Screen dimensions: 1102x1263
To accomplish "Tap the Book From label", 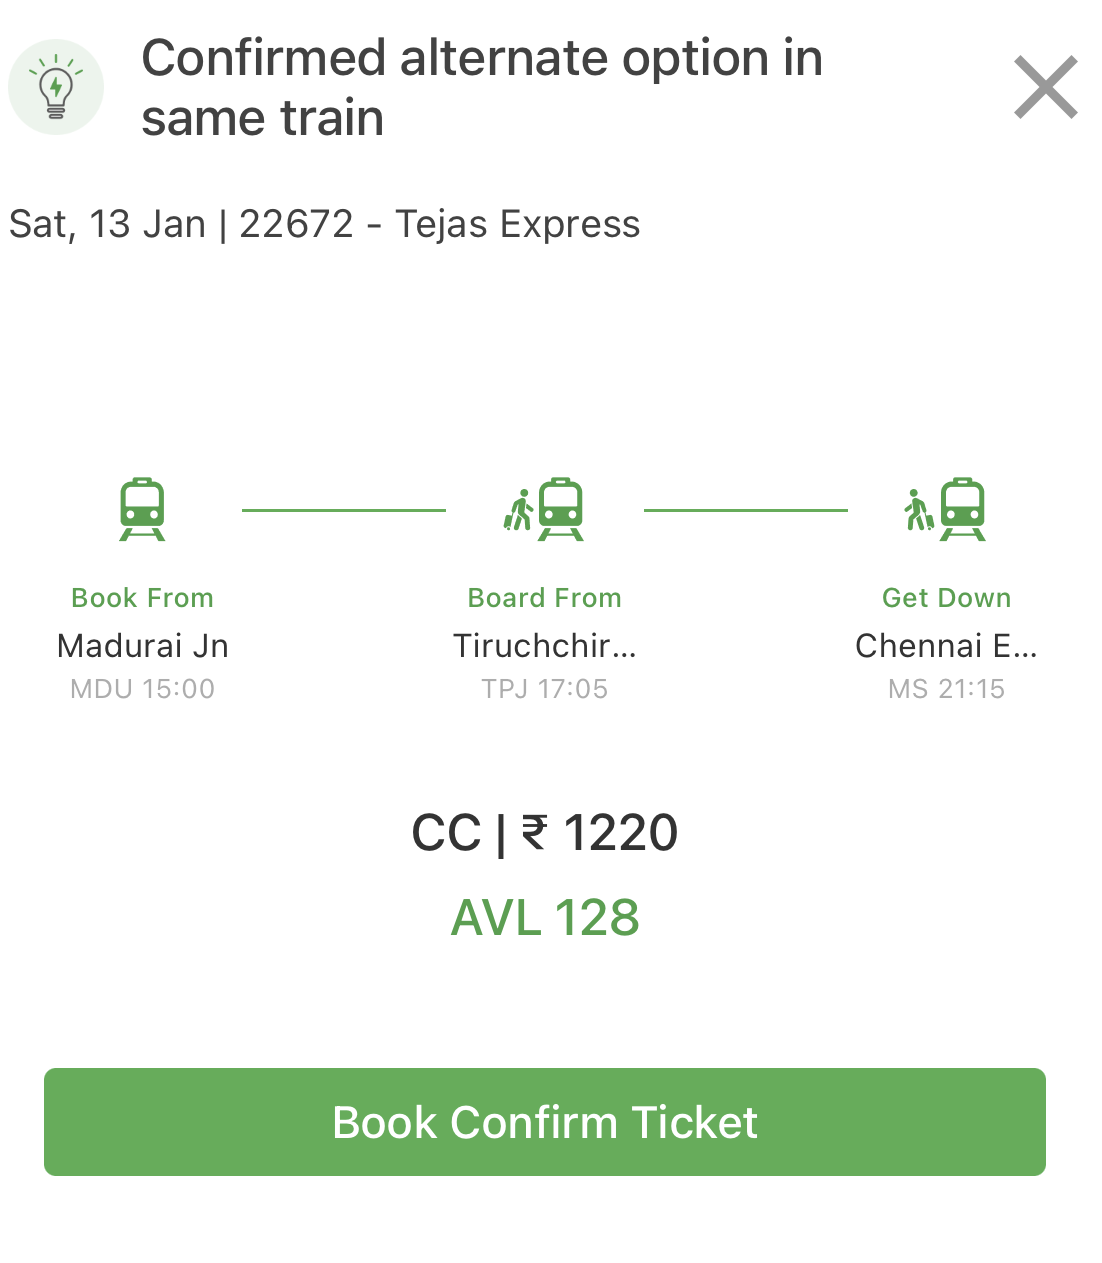I will pyautogui.click(x=142, y=598).
